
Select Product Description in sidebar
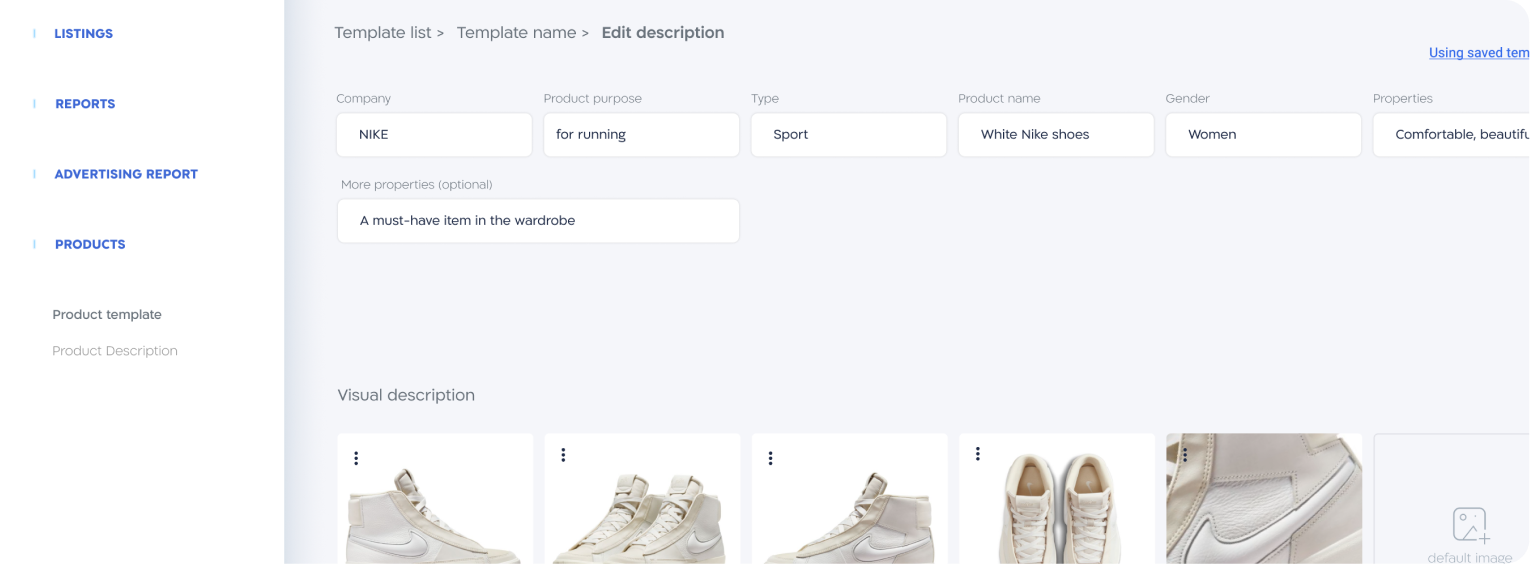[x=115, y=351]
